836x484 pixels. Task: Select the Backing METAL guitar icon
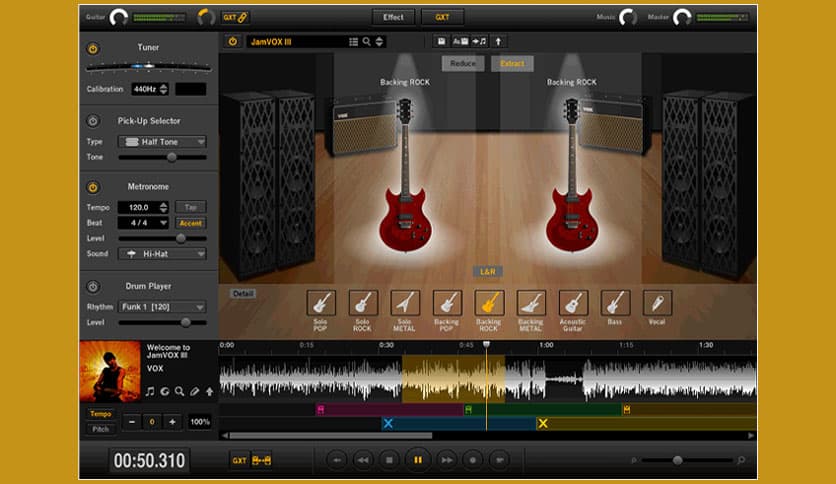coord(532,303)
